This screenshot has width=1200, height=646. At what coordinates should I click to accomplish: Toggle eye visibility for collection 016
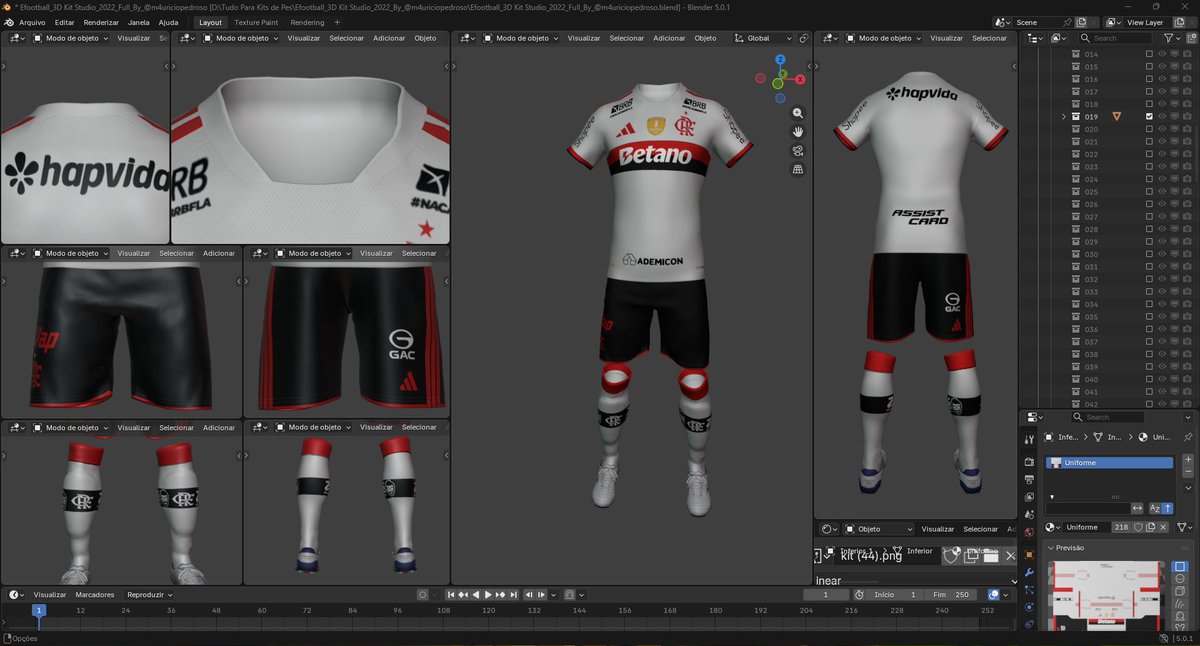(1162, 79)
